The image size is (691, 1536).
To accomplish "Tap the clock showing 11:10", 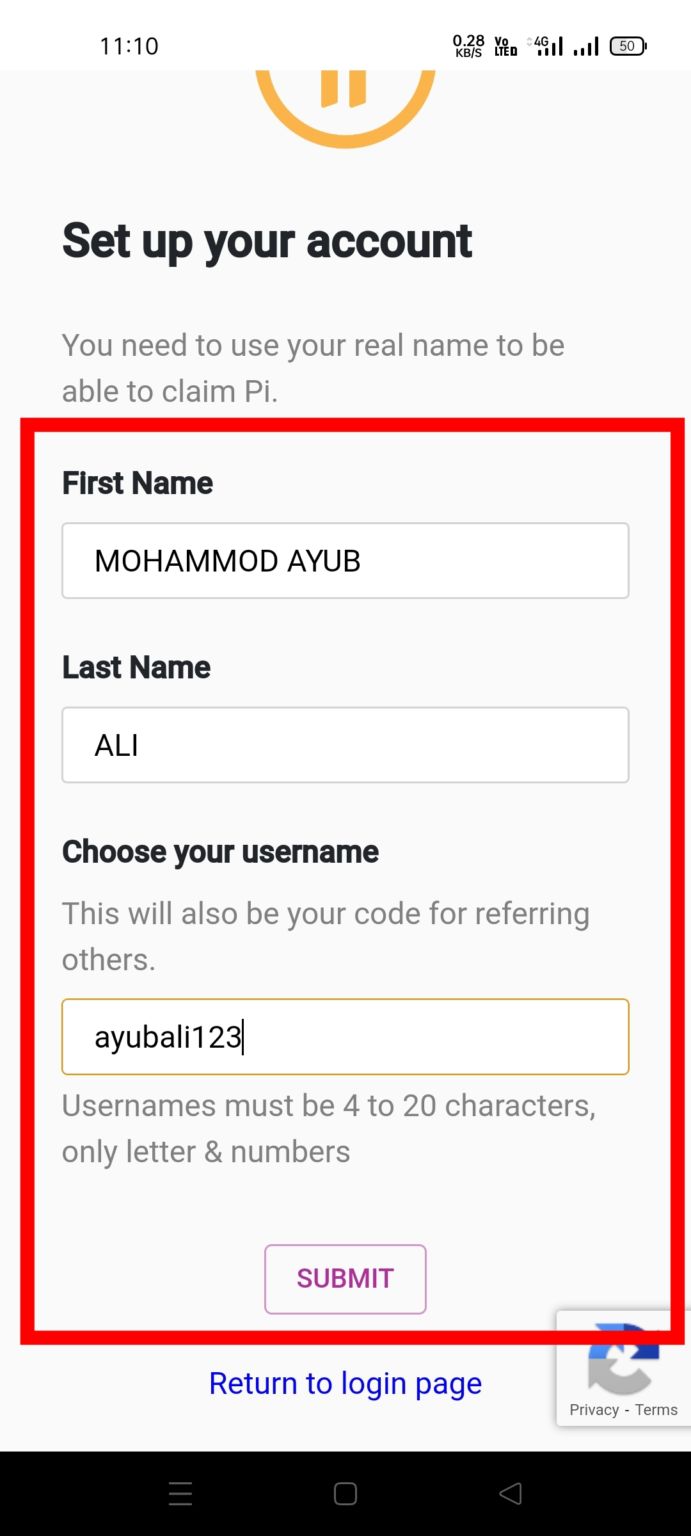I will click(x=129, y=46).
